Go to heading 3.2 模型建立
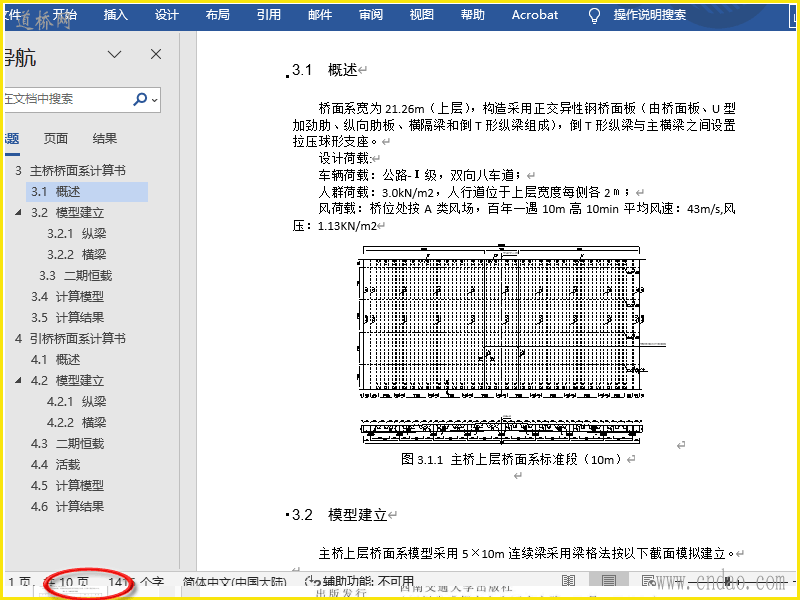Viewport: 800px width, 600px height. 67,212
